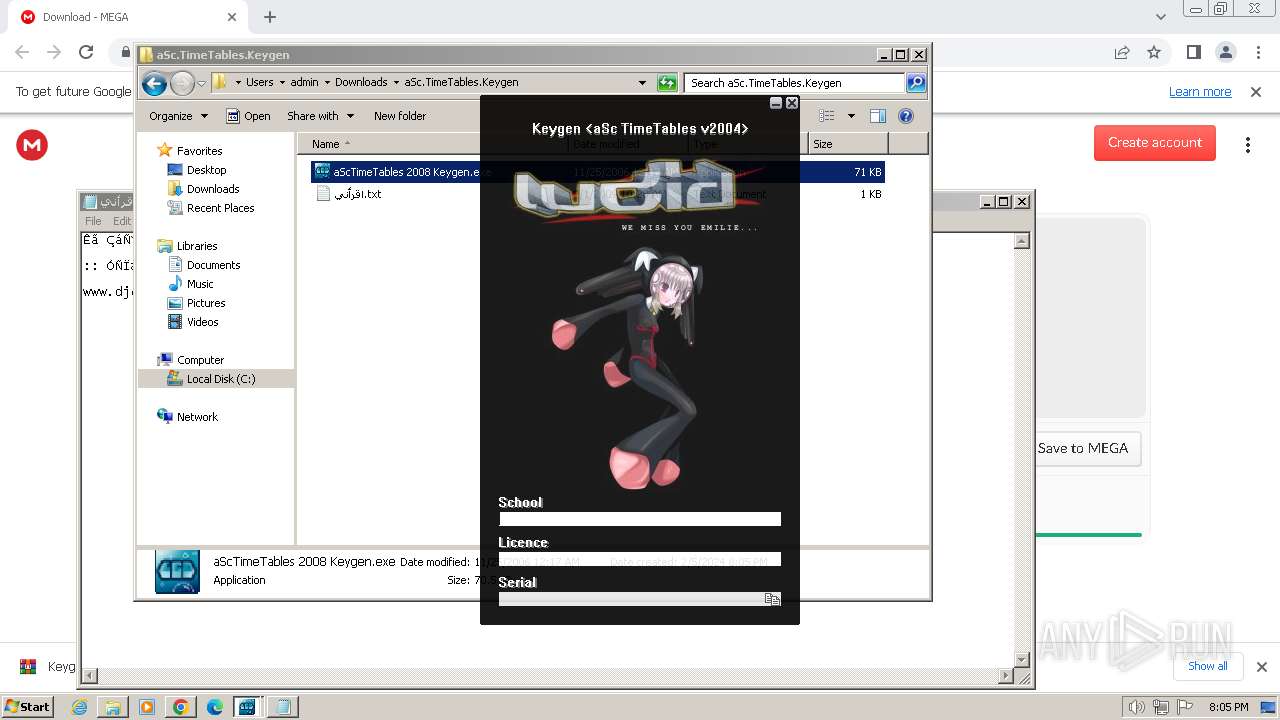This screenshot has width=1280, height=720.
Task: Open the Documents library
Action: pyautogui.click(x=213, y=265)
